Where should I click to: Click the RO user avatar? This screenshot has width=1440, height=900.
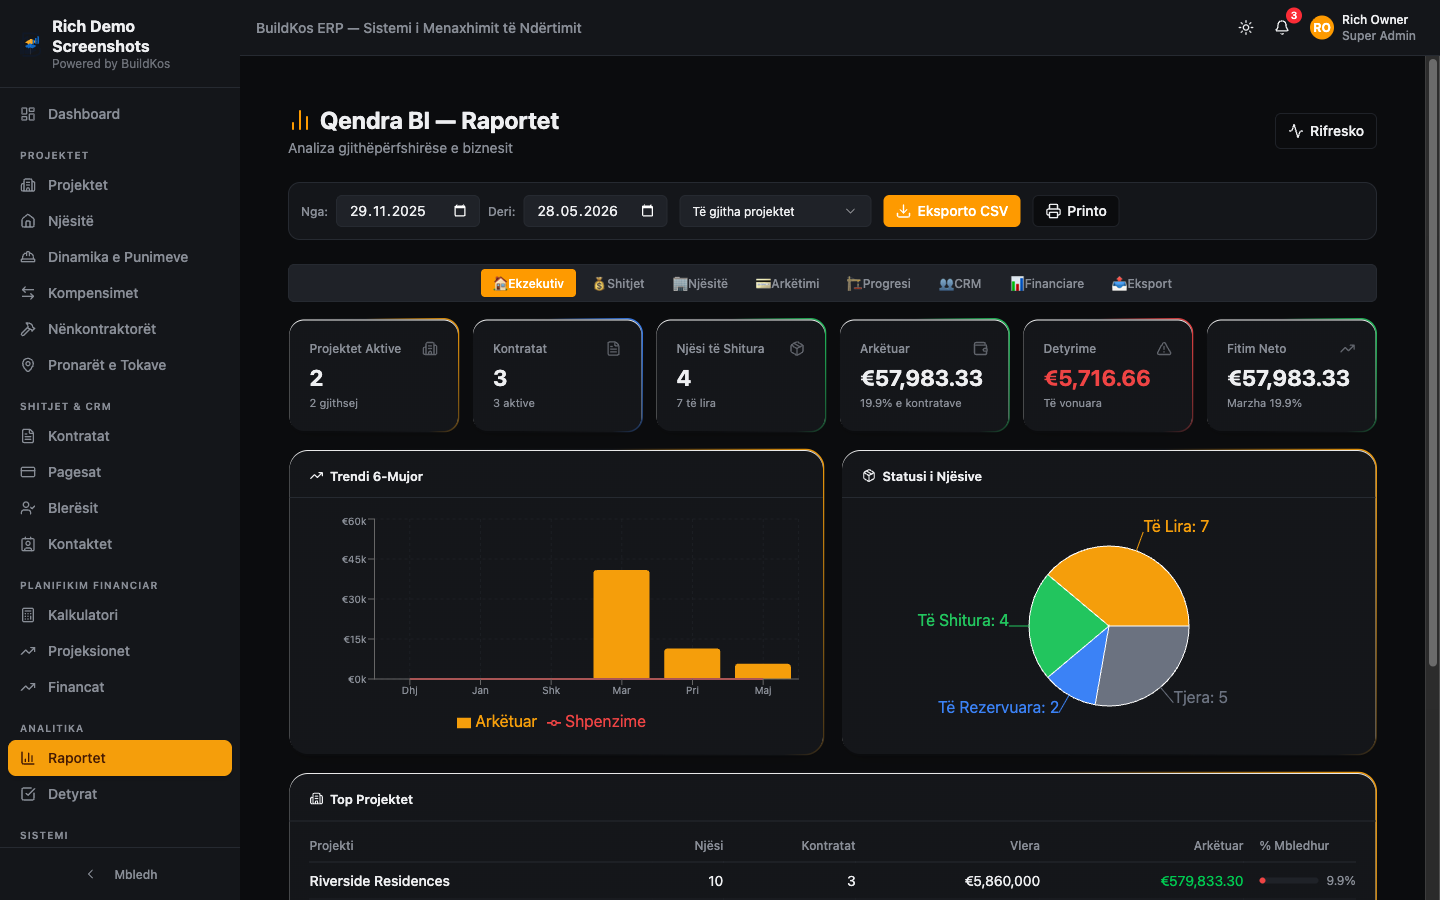click(x=1322, y=28)
